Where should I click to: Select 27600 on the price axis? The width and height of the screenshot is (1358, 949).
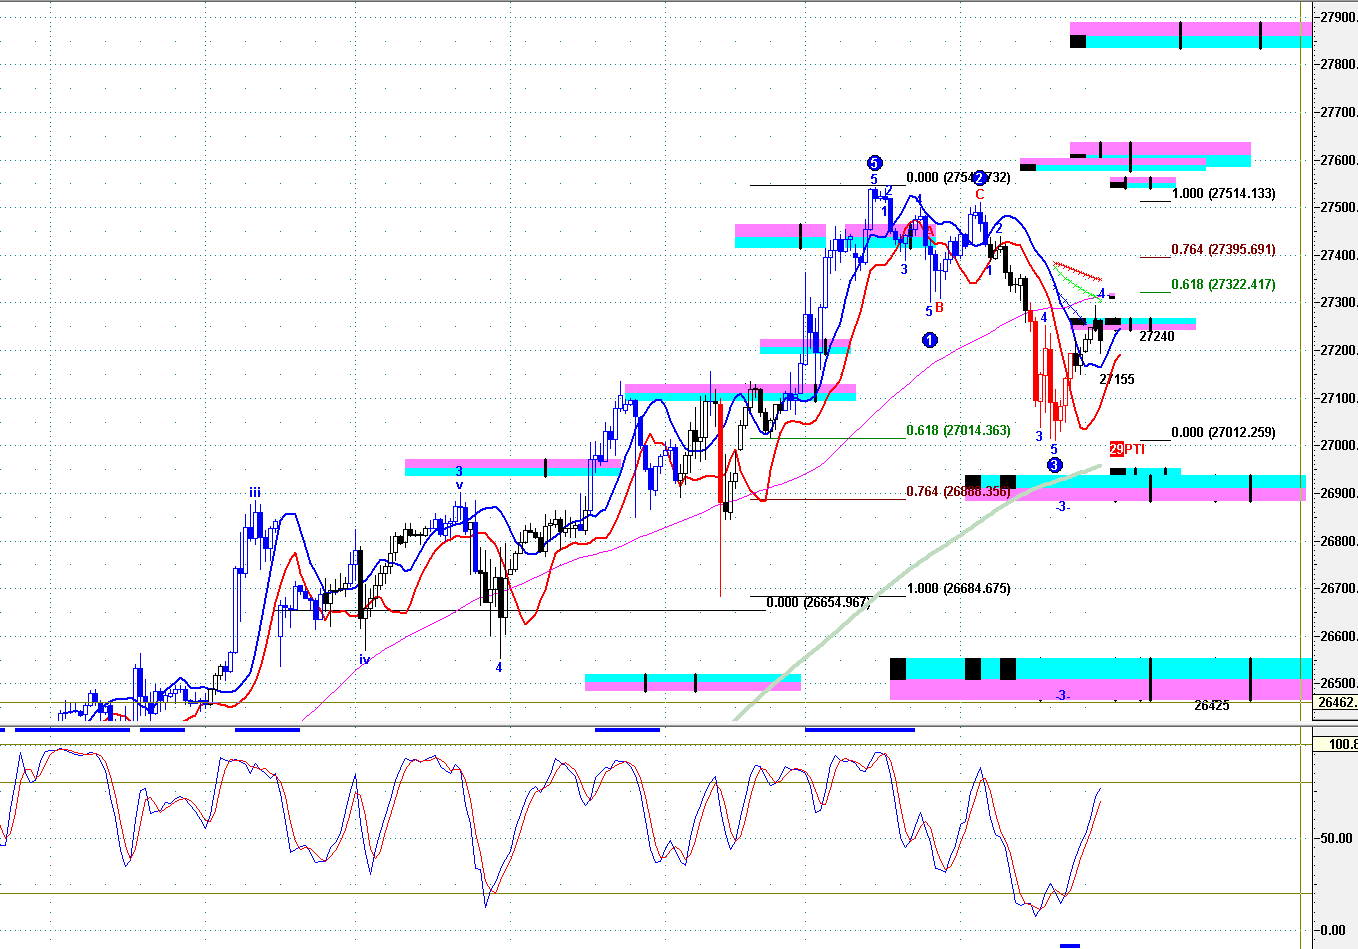tap(1338, 160)
